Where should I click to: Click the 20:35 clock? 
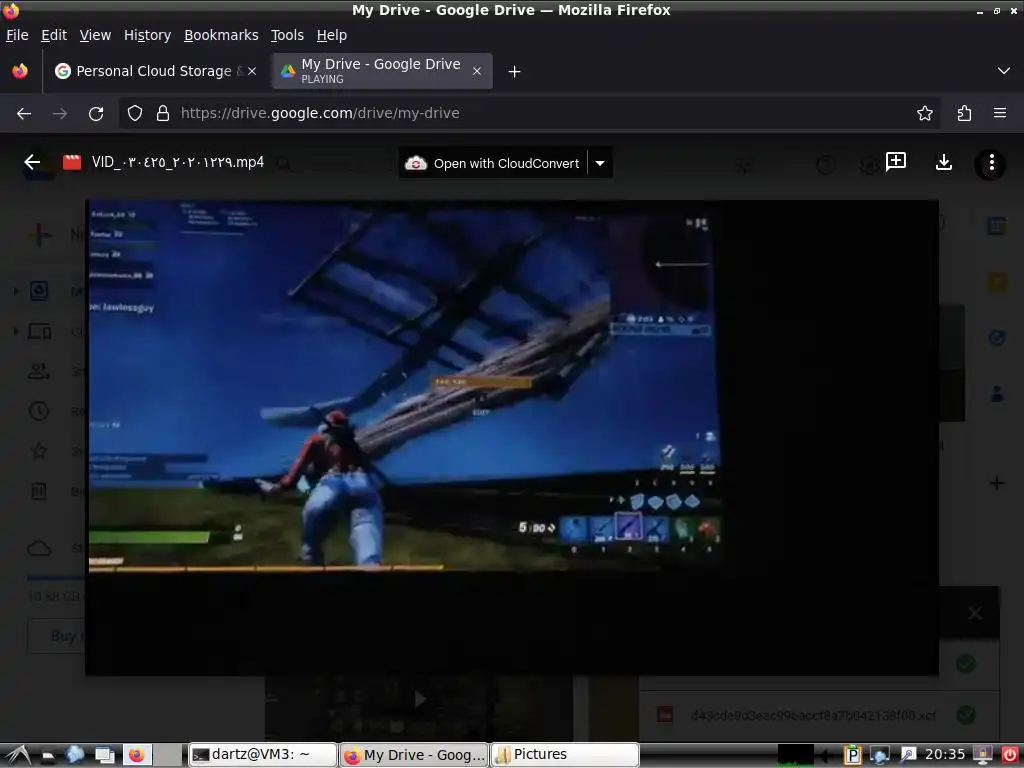944,755
